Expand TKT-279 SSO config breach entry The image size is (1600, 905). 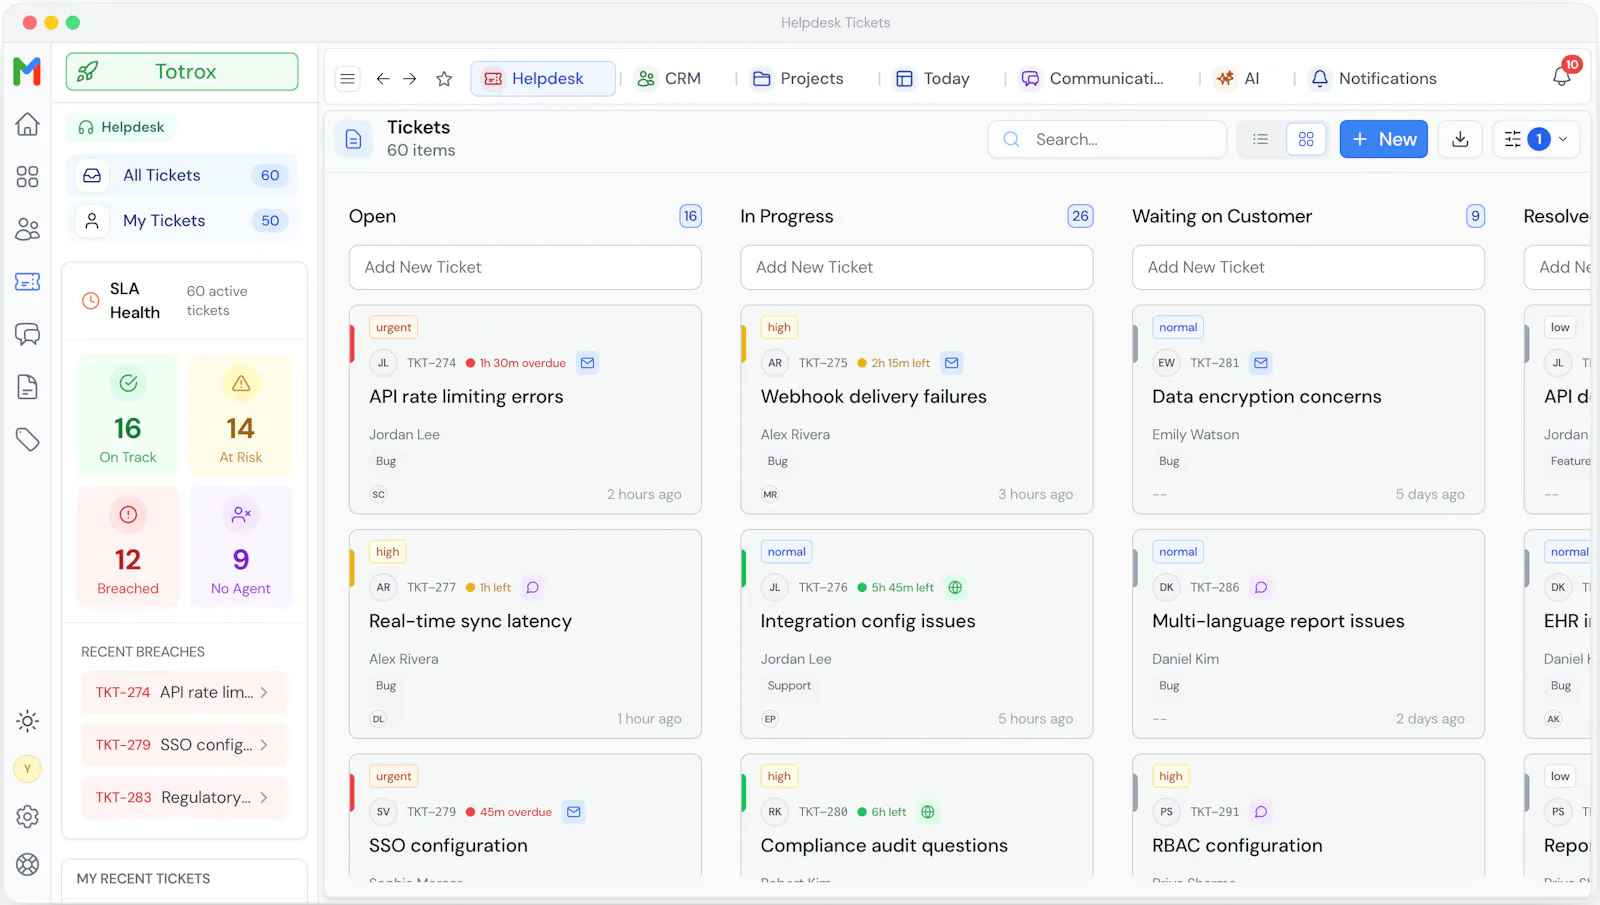184,745
